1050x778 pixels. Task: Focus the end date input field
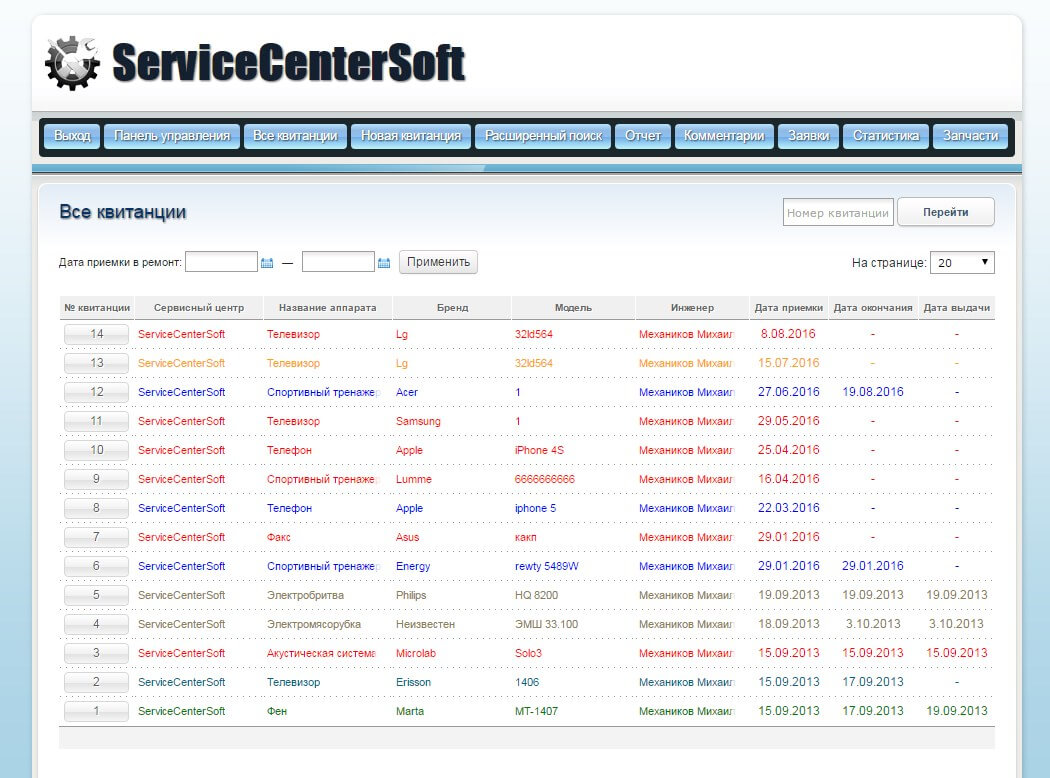(x=338, y=262)
